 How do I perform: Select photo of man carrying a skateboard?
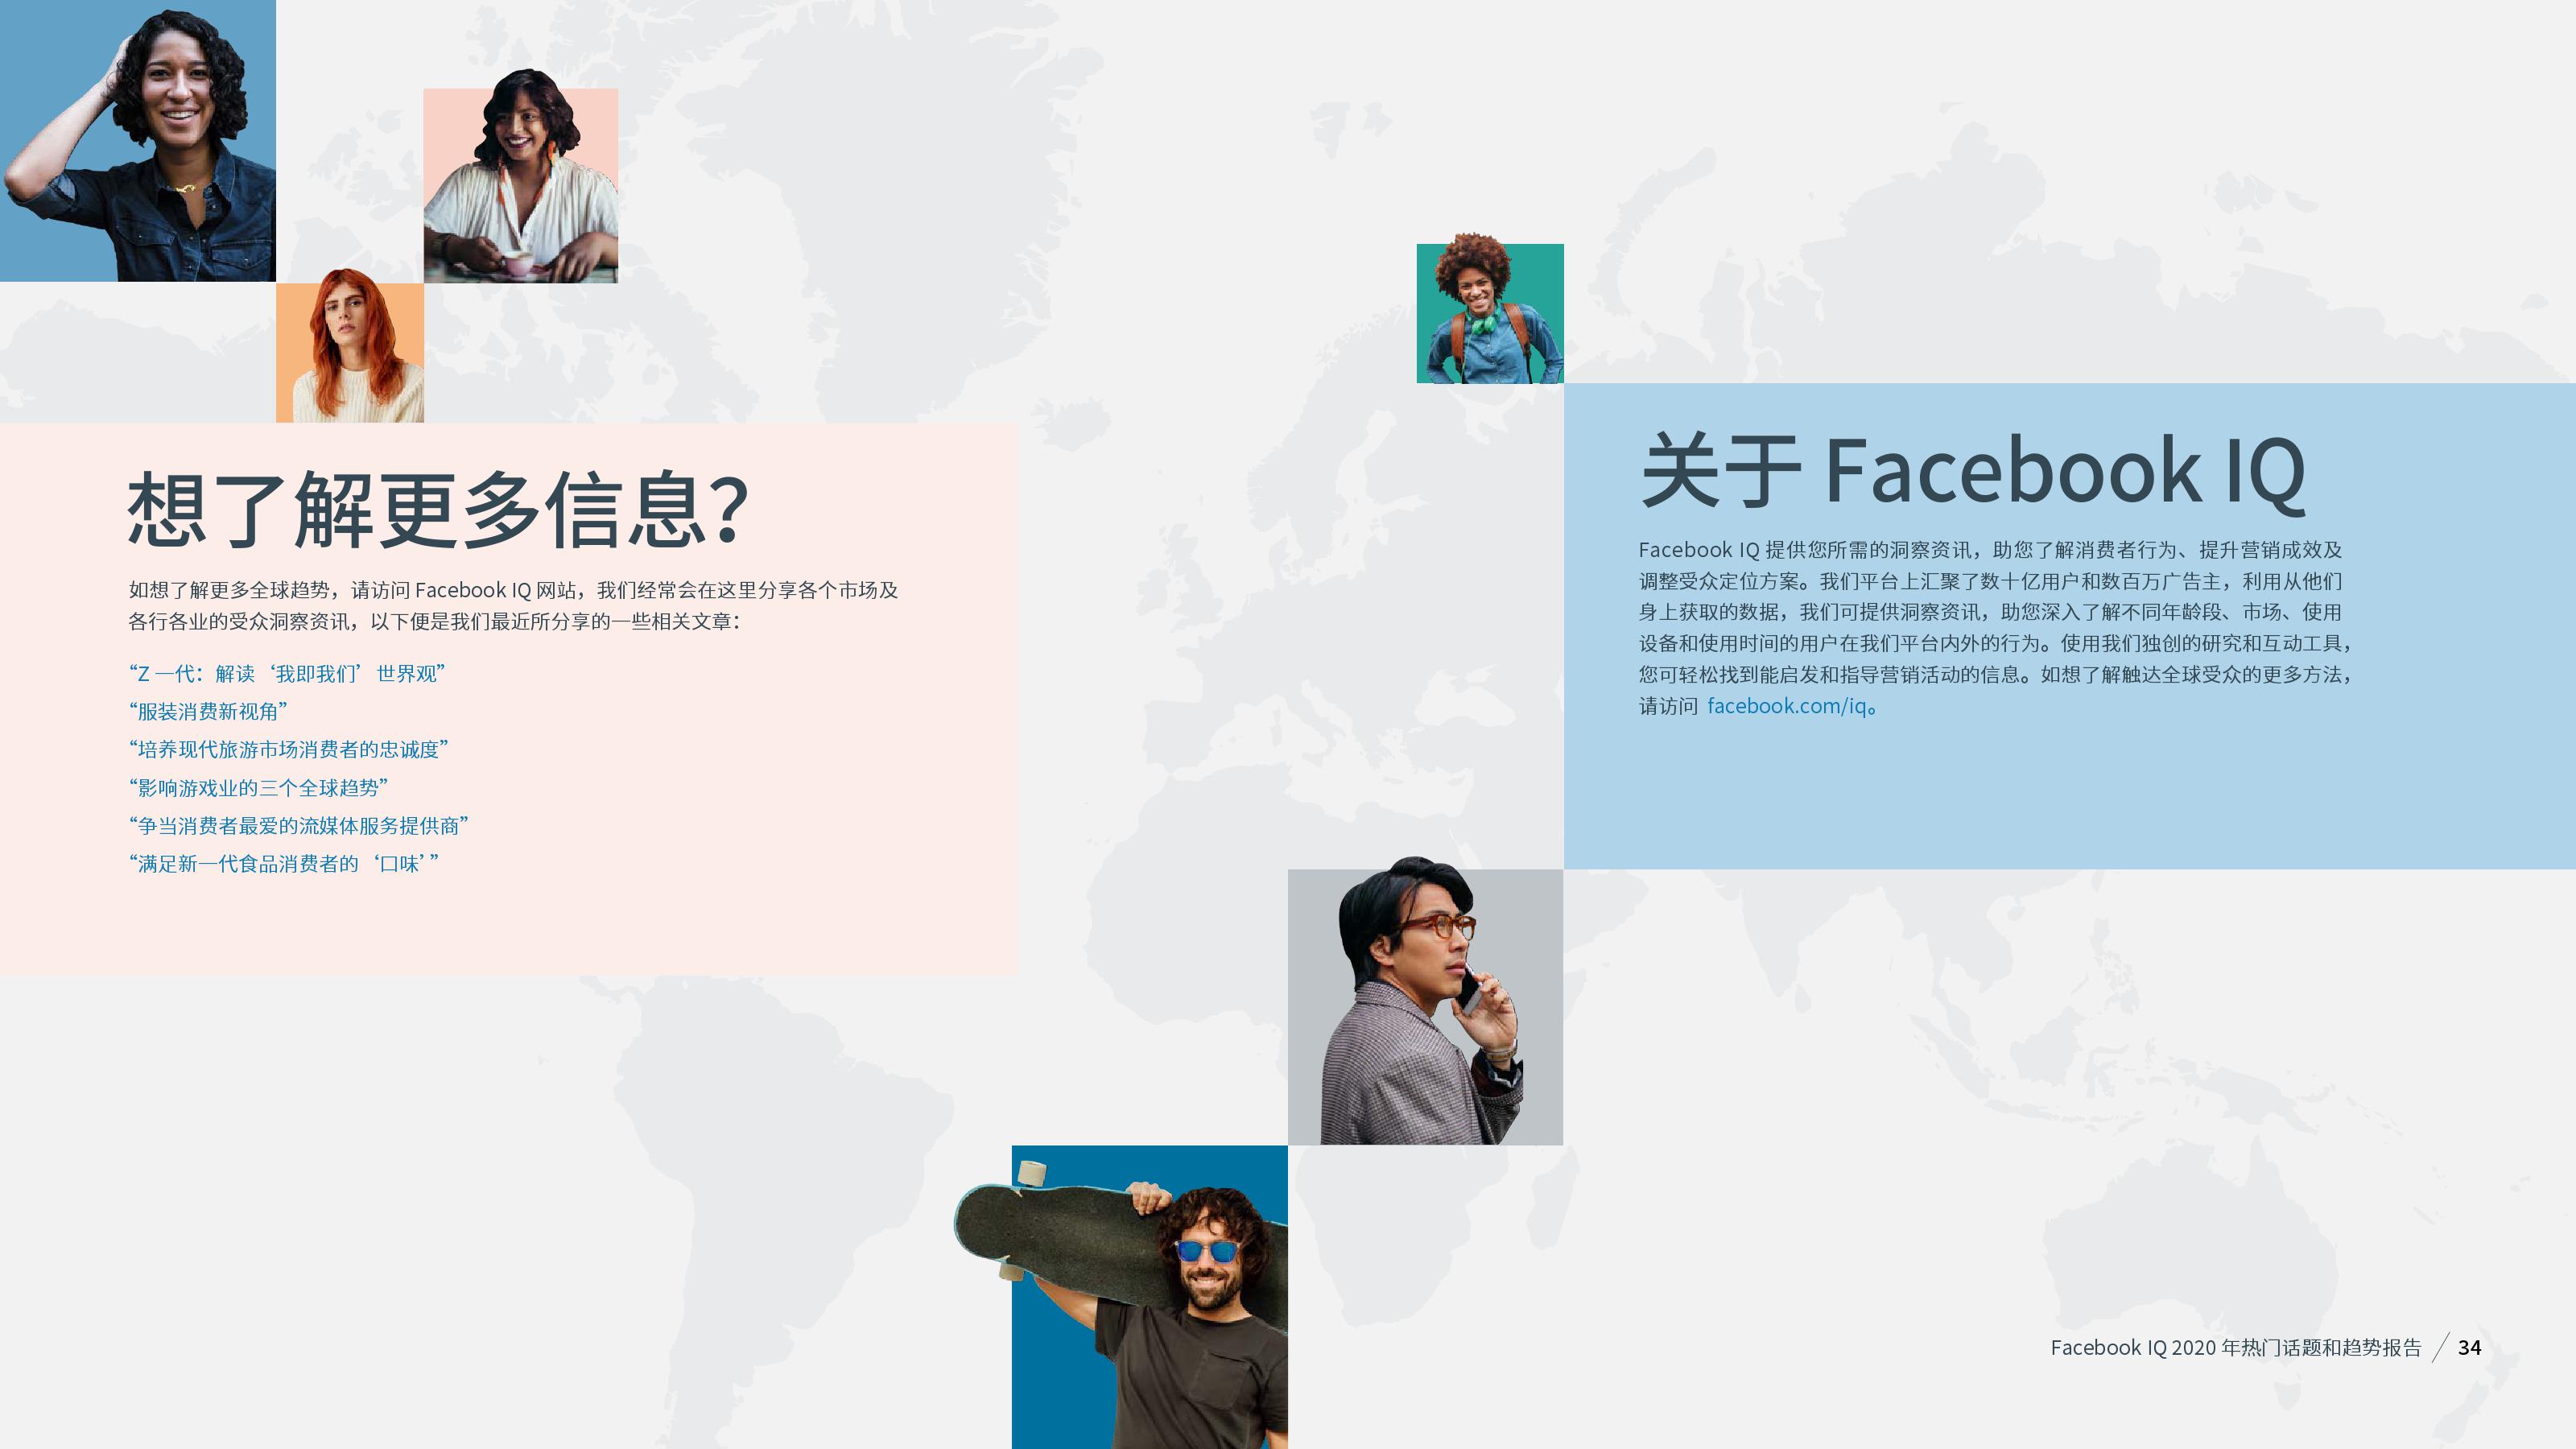coord(1149,1297)
